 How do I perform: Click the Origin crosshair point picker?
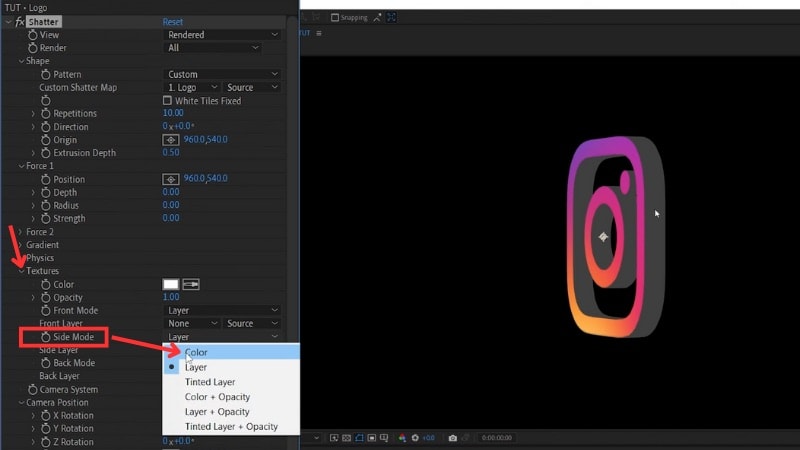170,140
